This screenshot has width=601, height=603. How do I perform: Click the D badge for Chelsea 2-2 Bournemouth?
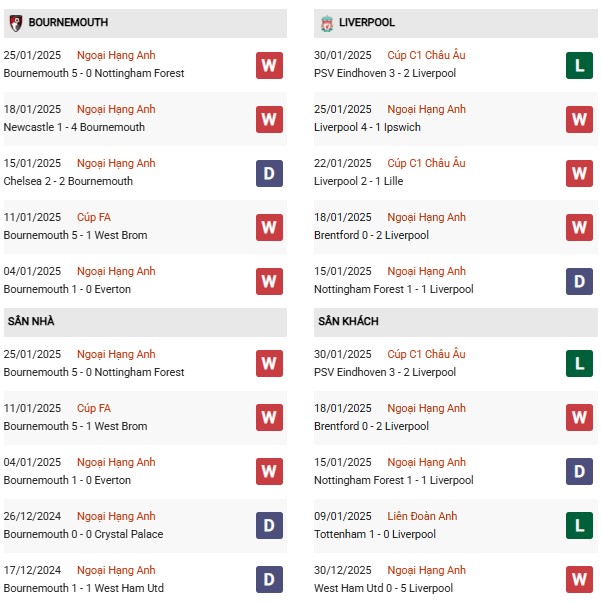(x=269, y=173)
